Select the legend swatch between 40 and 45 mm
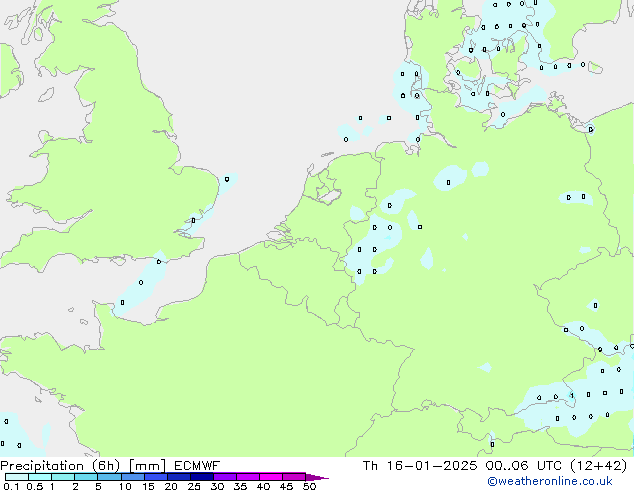Screen dimensions: 634x490 274,477
